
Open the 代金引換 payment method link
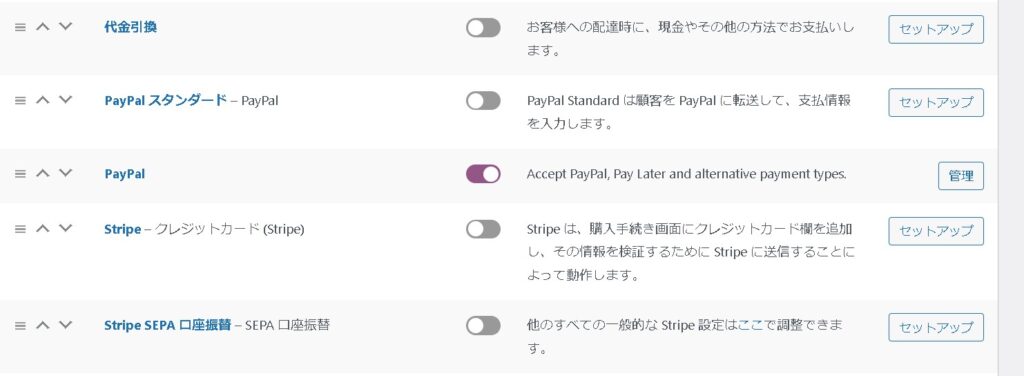131,27
